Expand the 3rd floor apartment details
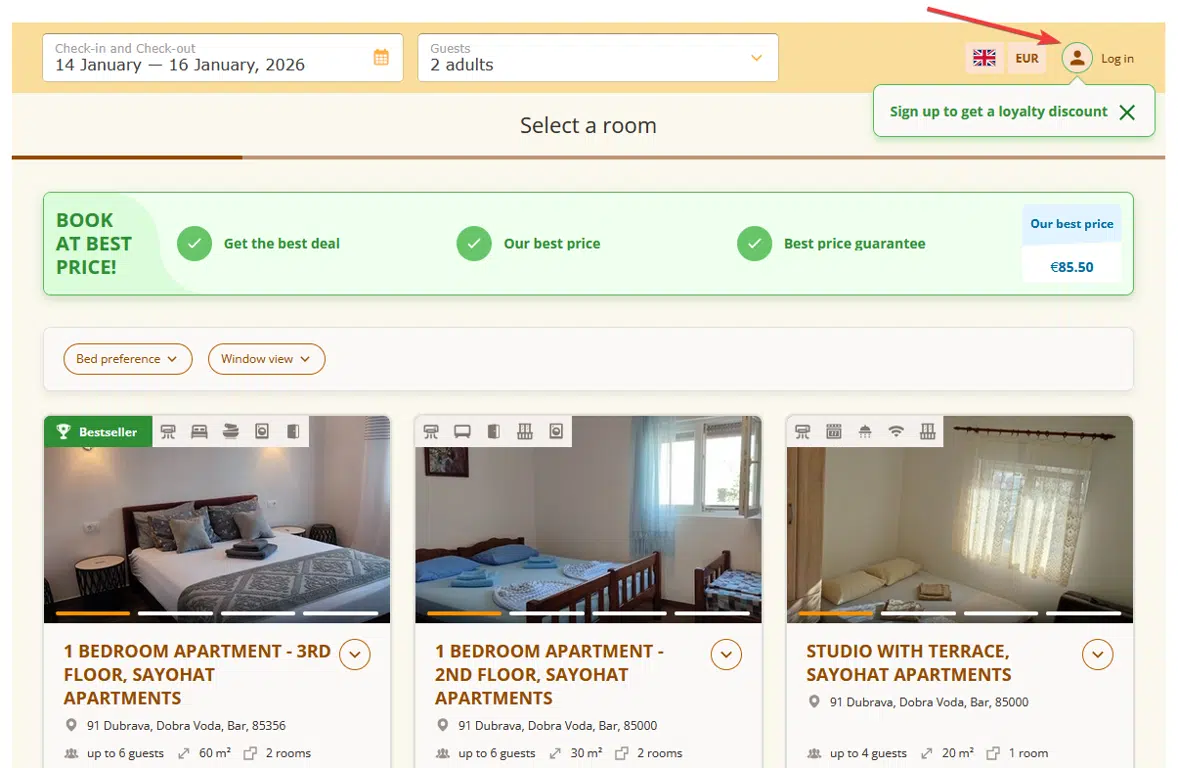The image size is (1178, 768). point(355,655)
